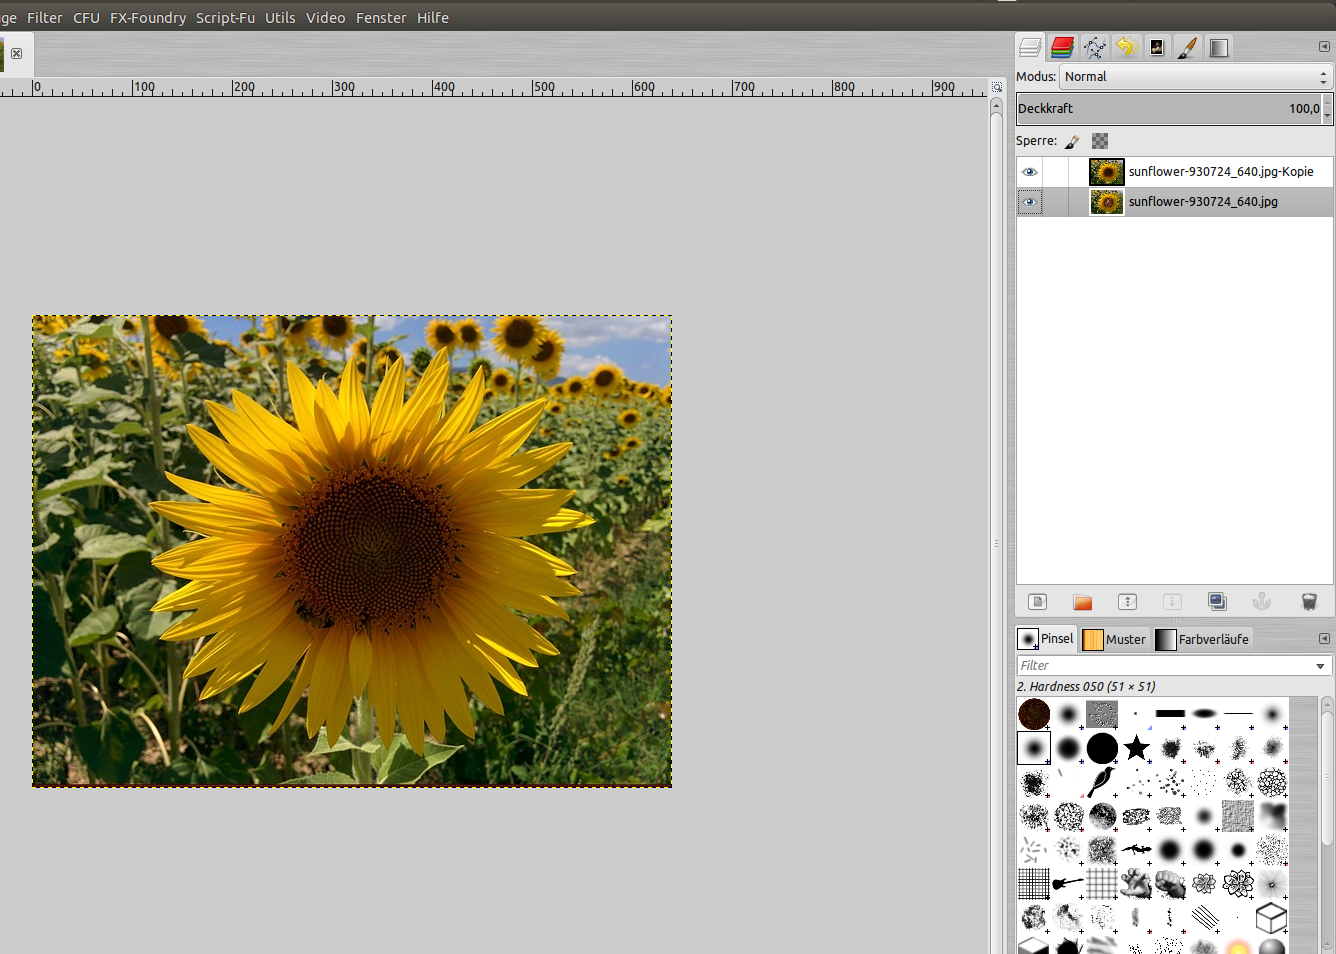Raise the selected layer one step
Image resolution: width=1336 pixels, height=954 pixels.
[1127, 602]
